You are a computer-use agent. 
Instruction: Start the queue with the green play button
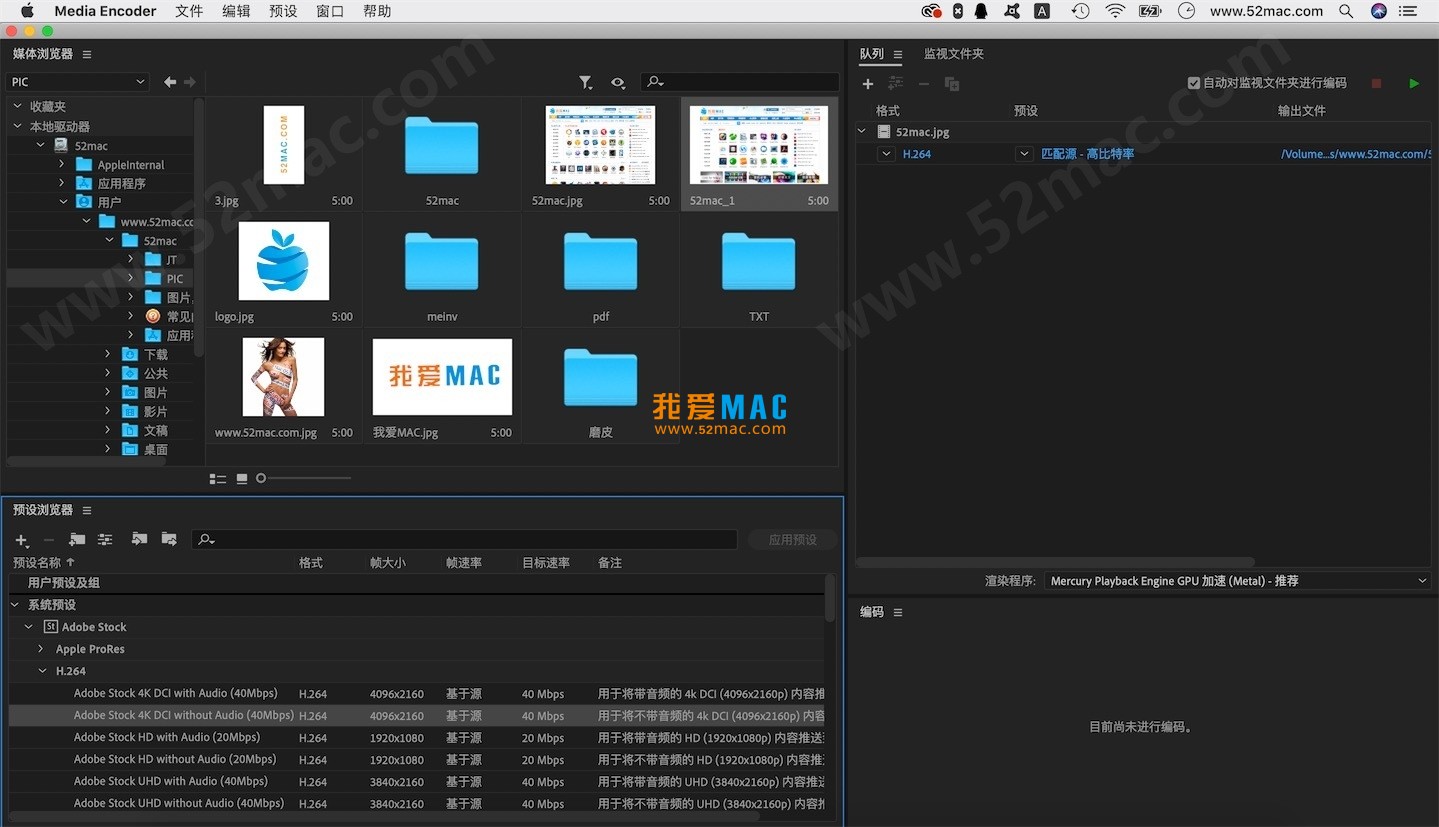1414,84
